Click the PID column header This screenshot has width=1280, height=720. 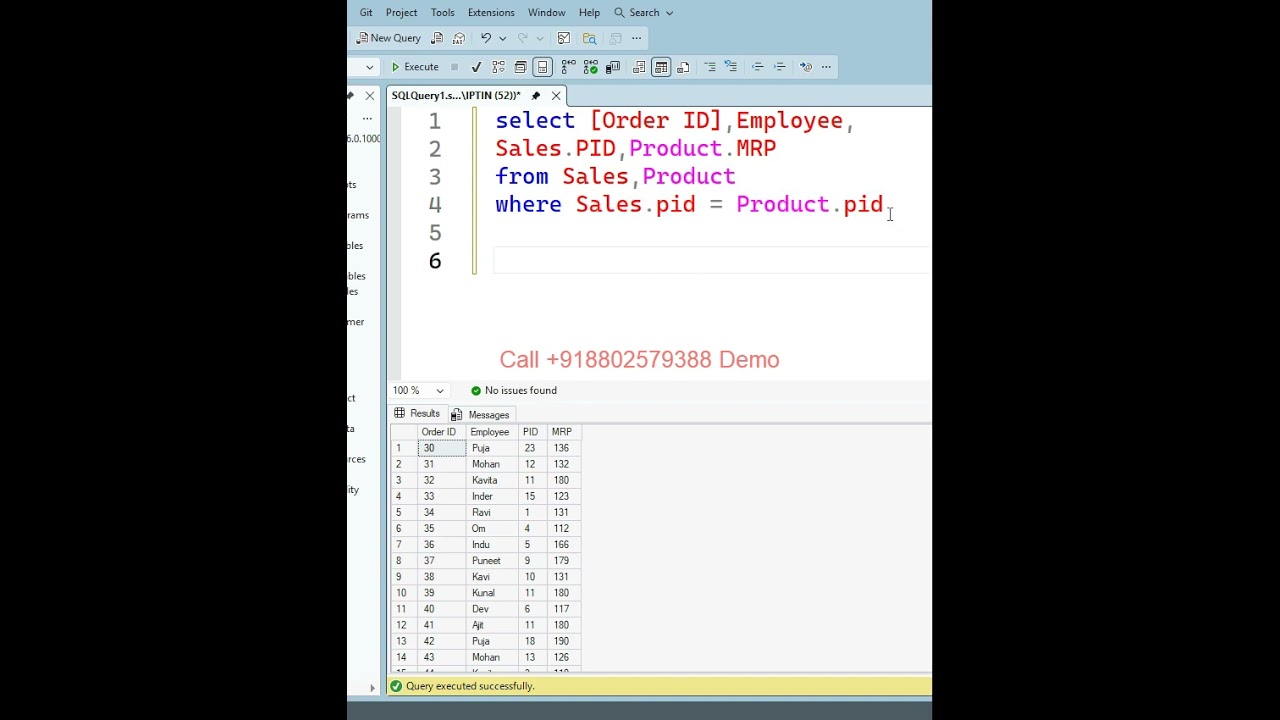pos(533,432)
